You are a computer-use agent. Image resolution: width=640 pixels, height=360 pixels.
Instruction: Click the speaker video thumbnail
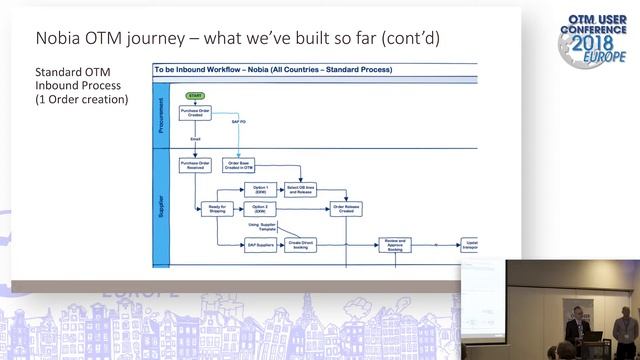(551, 309)
